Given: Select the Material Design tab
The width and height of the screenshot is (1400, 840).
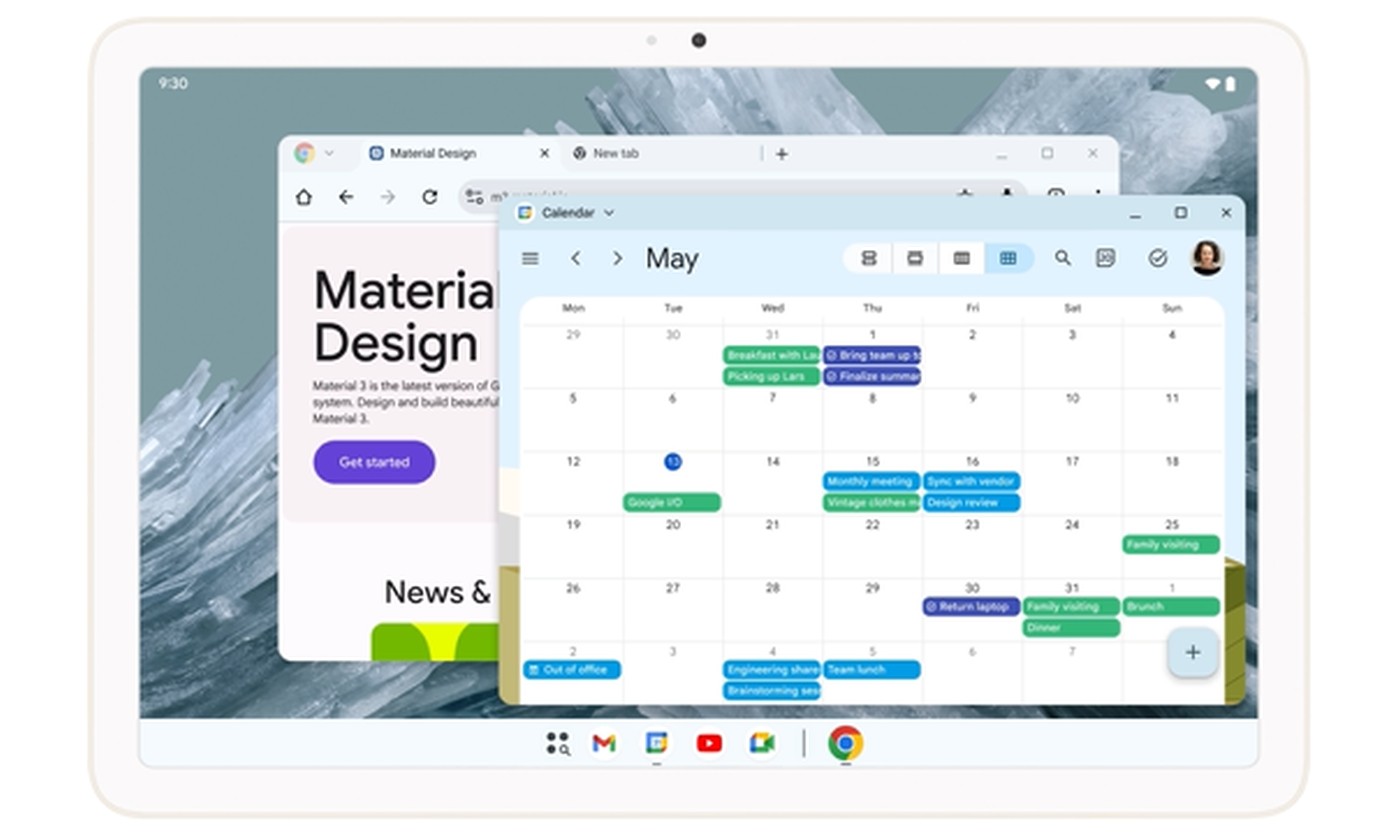Looking at the screenshot, I should point(433,154).
